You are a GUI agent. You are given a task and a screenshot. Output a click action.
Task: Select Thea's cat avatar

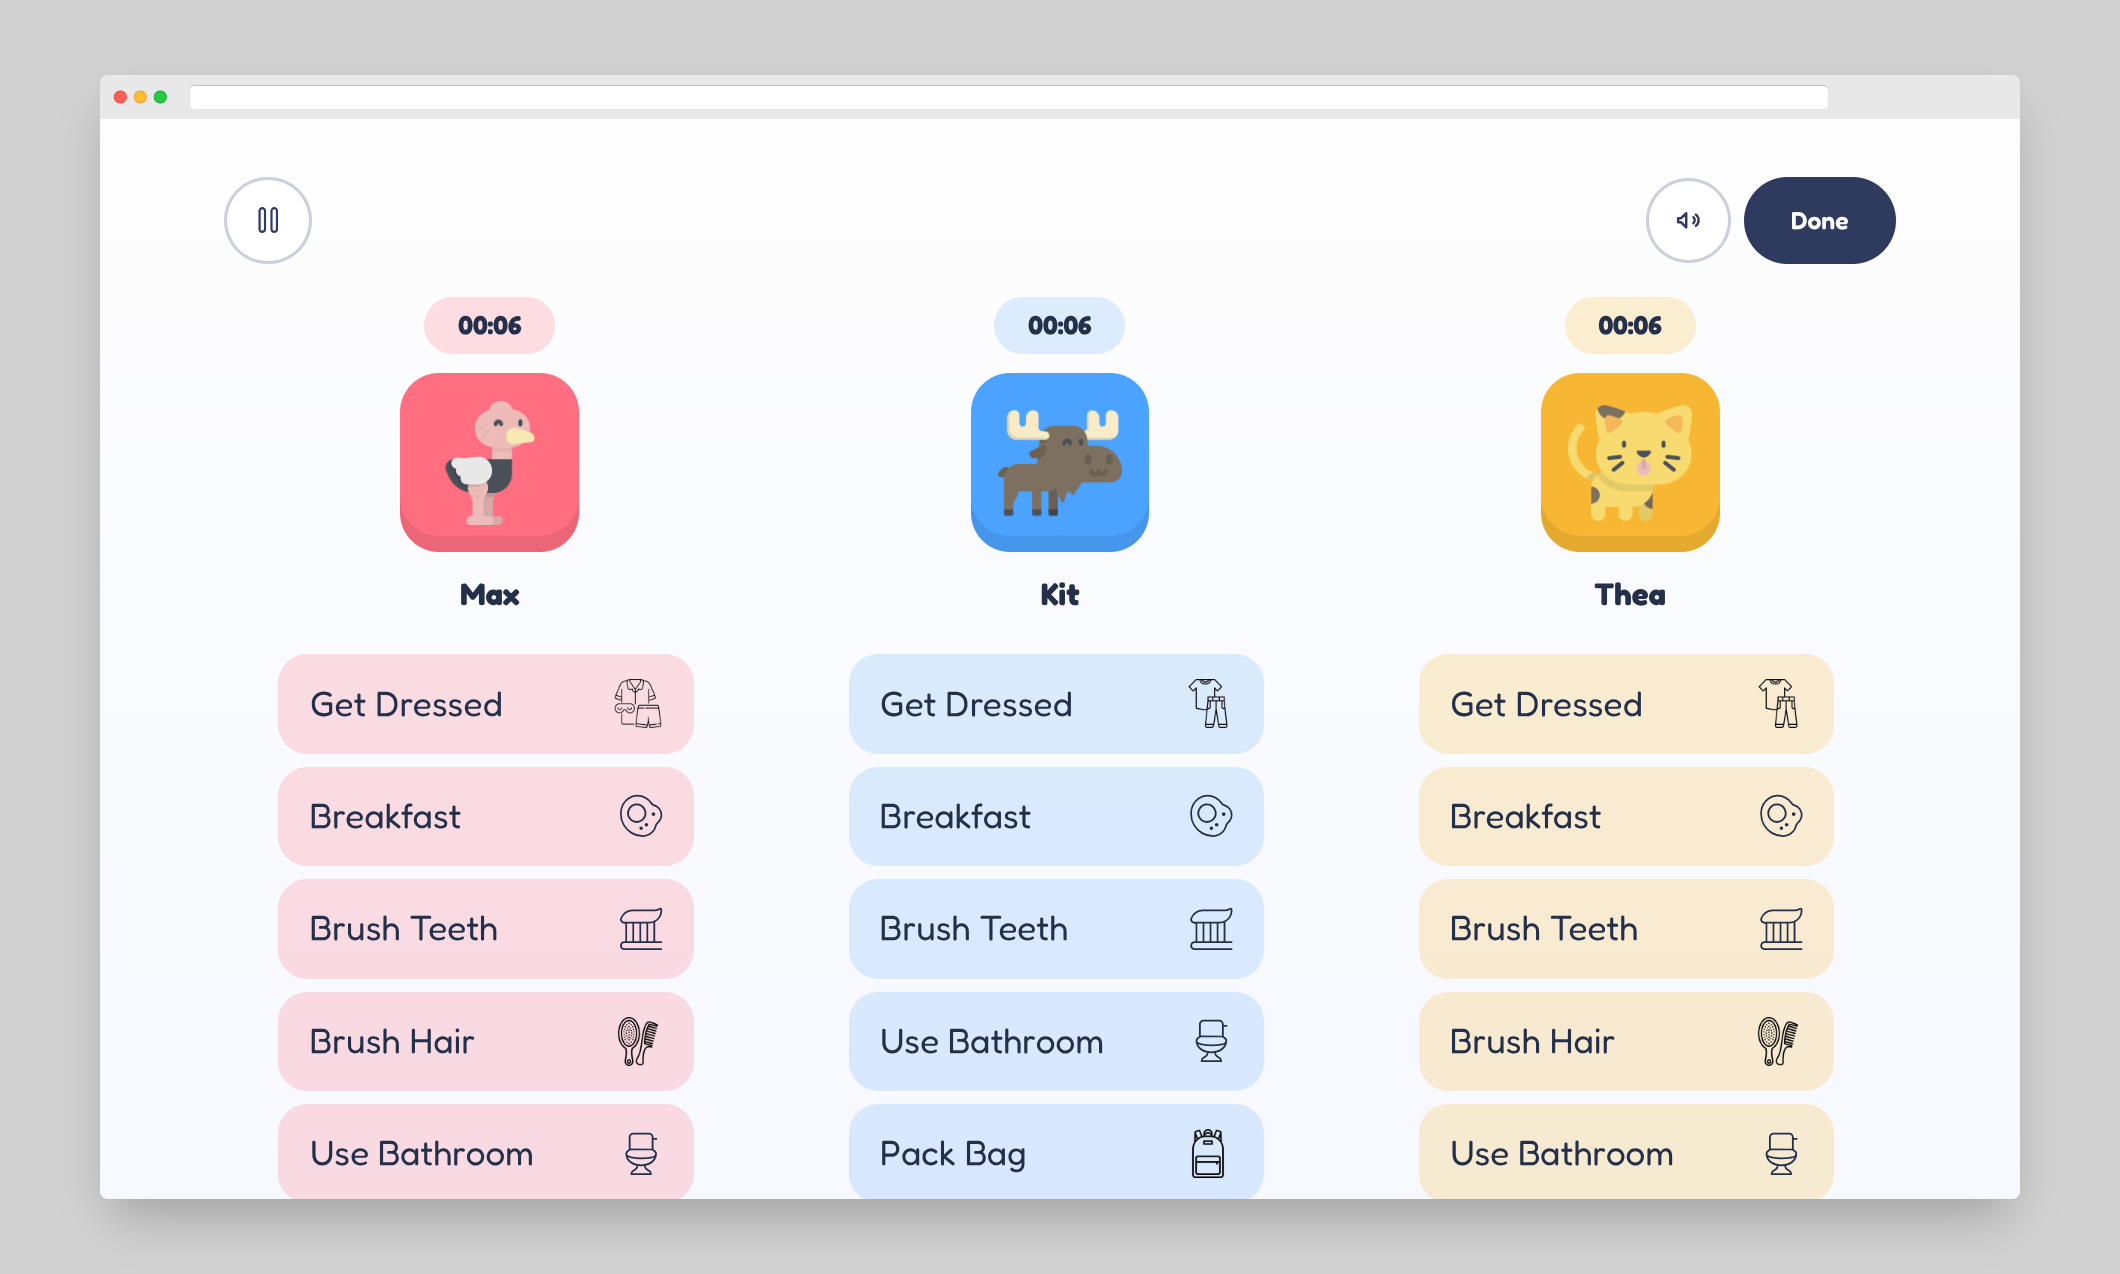point(1630,462)
